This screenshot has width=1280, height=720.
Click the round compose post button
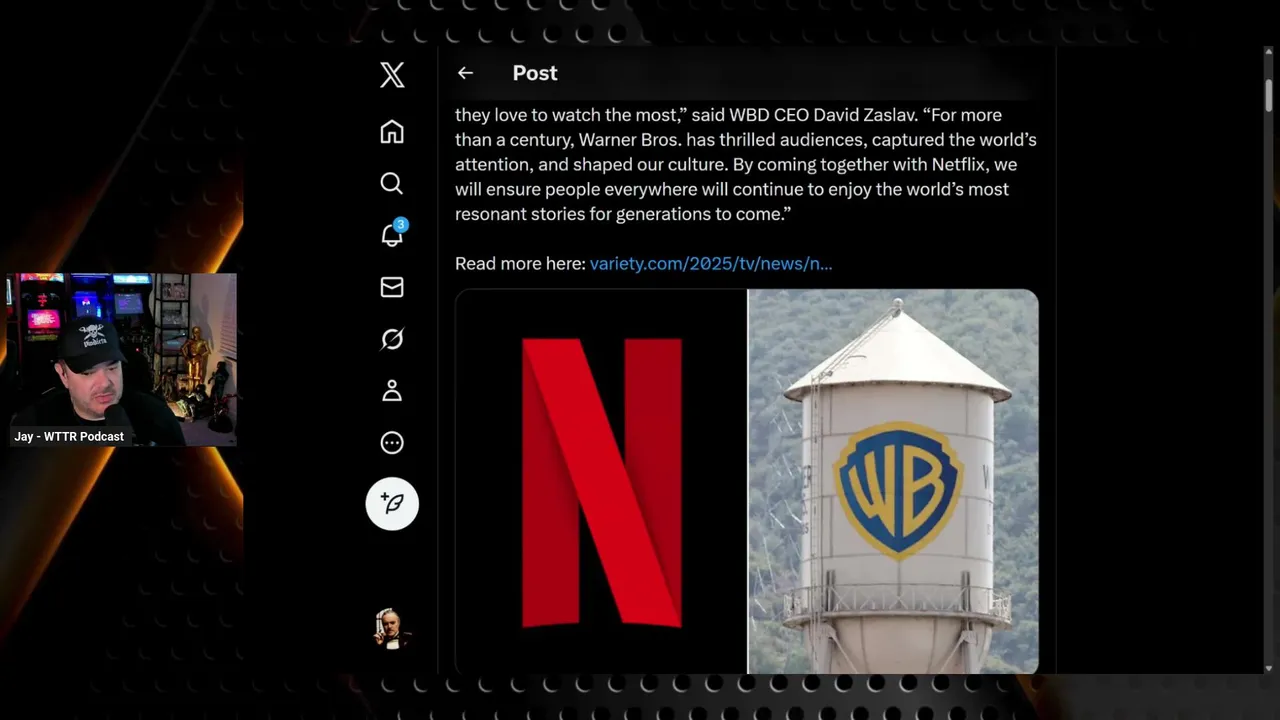[x=392, y=503]
